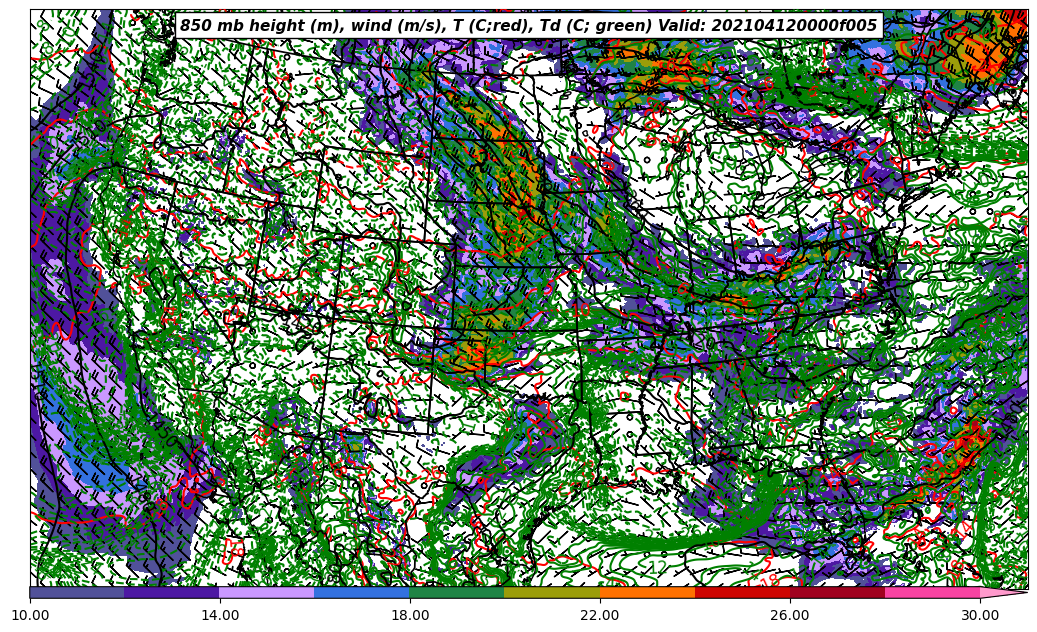Select the dark purple 12–14 colorbar segment
Image resolution: width=1037 pixels, height=632 pixels.
click(x=172, y=592)
